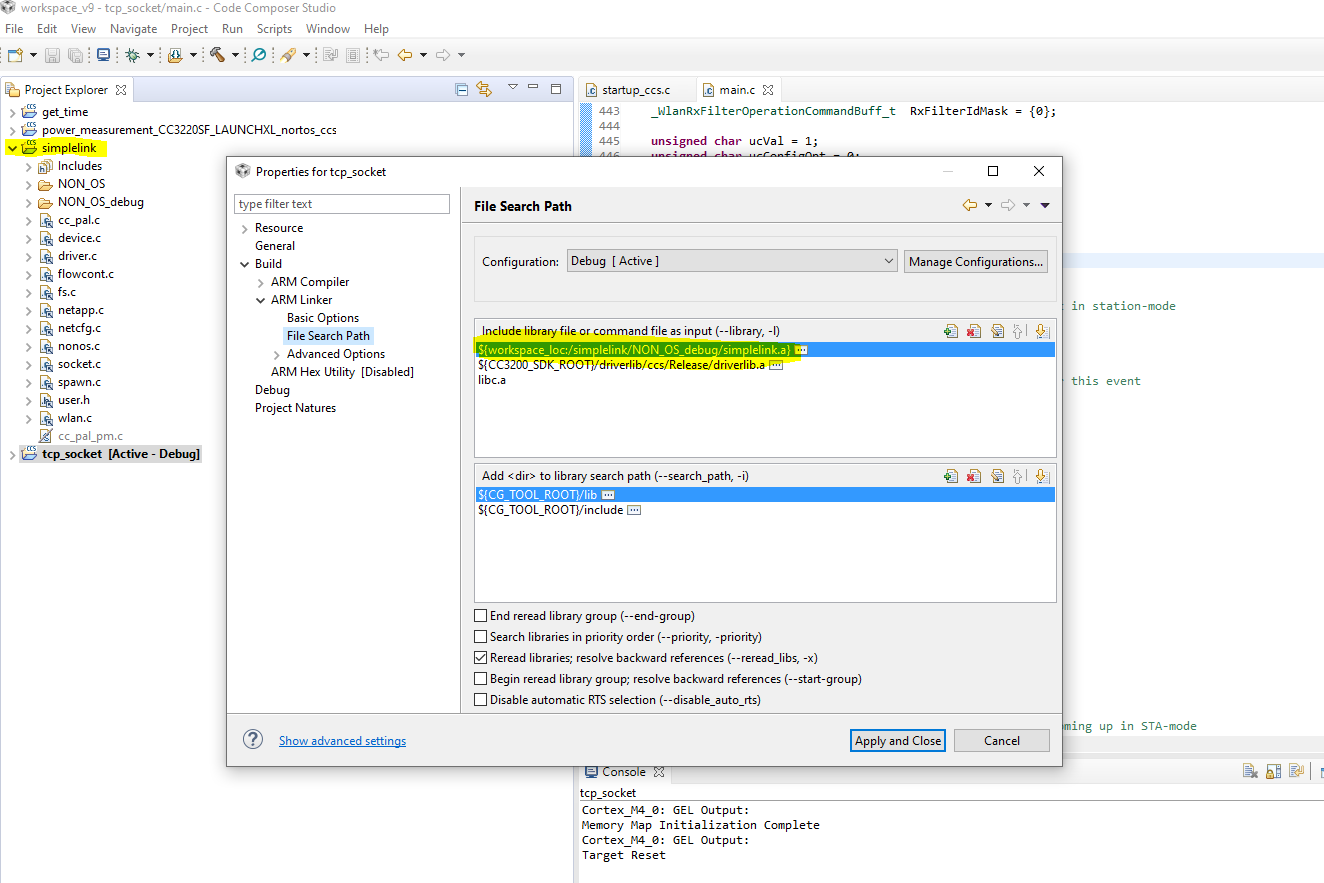Click the Back yellow arrow in main toolbar

click(405, 55)
